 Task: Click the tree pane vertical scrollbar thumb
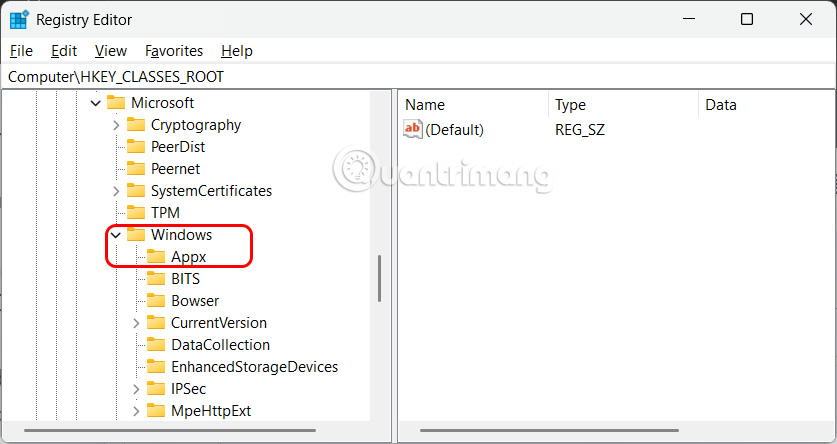point(380,279)
